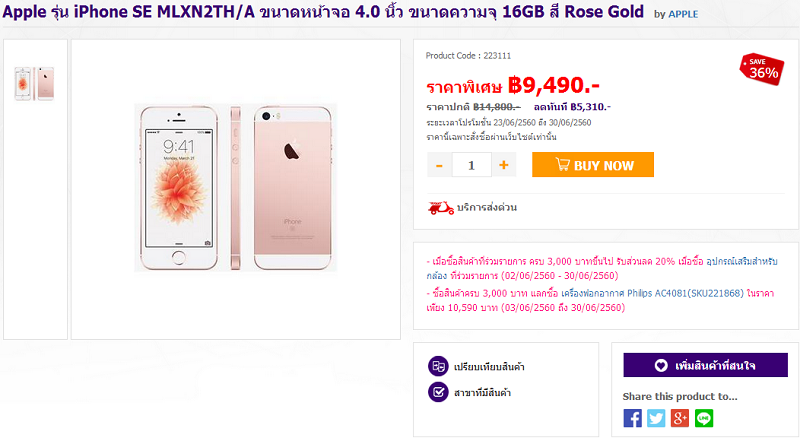This screenshot has width=800, height=441.
Task: Click the branches with stock text link
Action: 483,393
